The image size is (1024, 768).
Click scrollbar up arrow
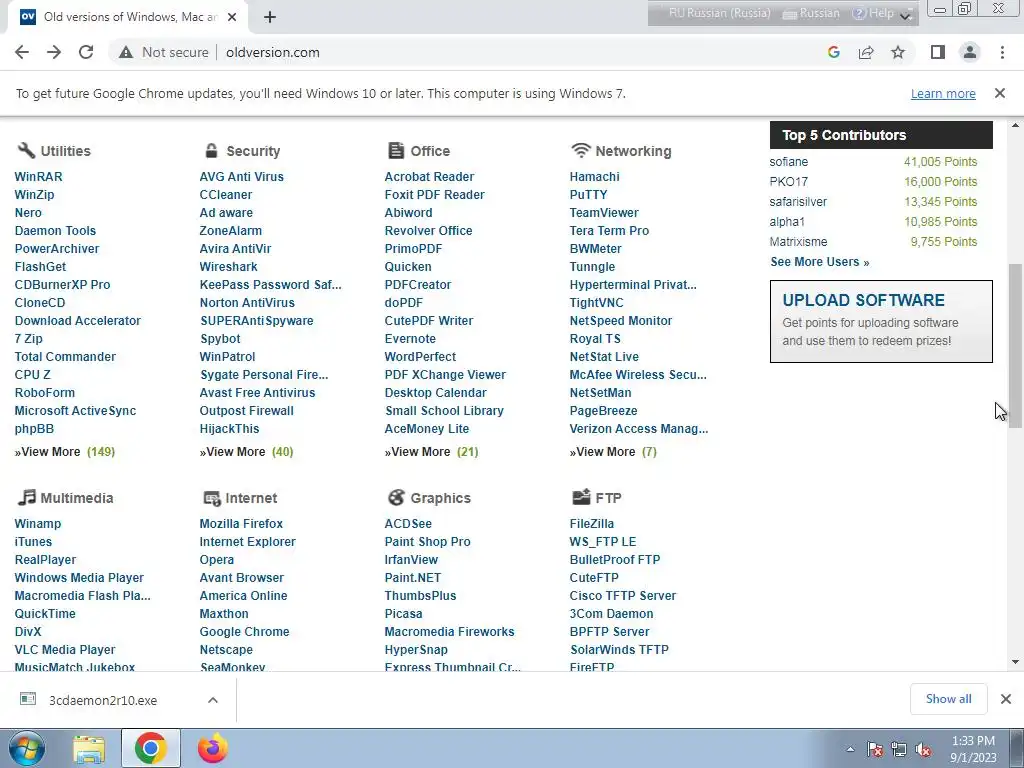1015,125
